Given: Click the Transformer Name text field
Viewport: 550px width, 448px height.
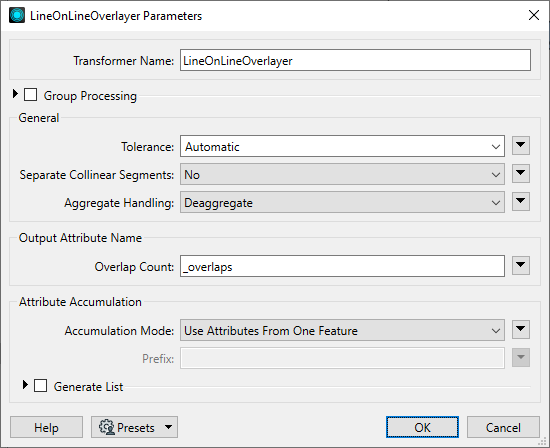Looking at the screenshot, I should tap(355, 60).
